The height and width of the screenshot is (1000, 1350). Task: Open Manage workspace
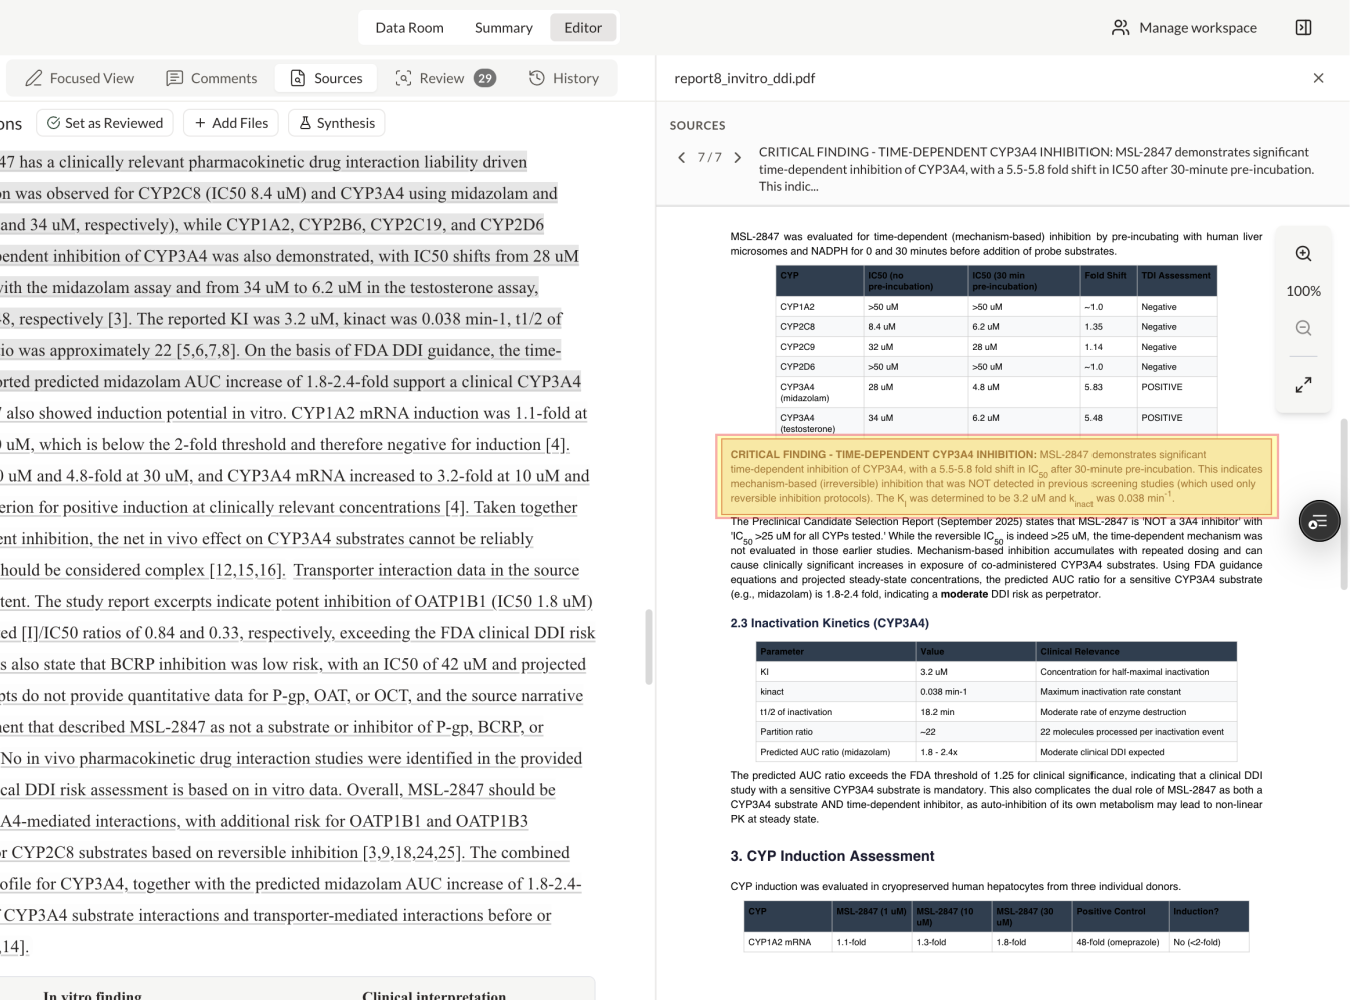(1185, 28)
